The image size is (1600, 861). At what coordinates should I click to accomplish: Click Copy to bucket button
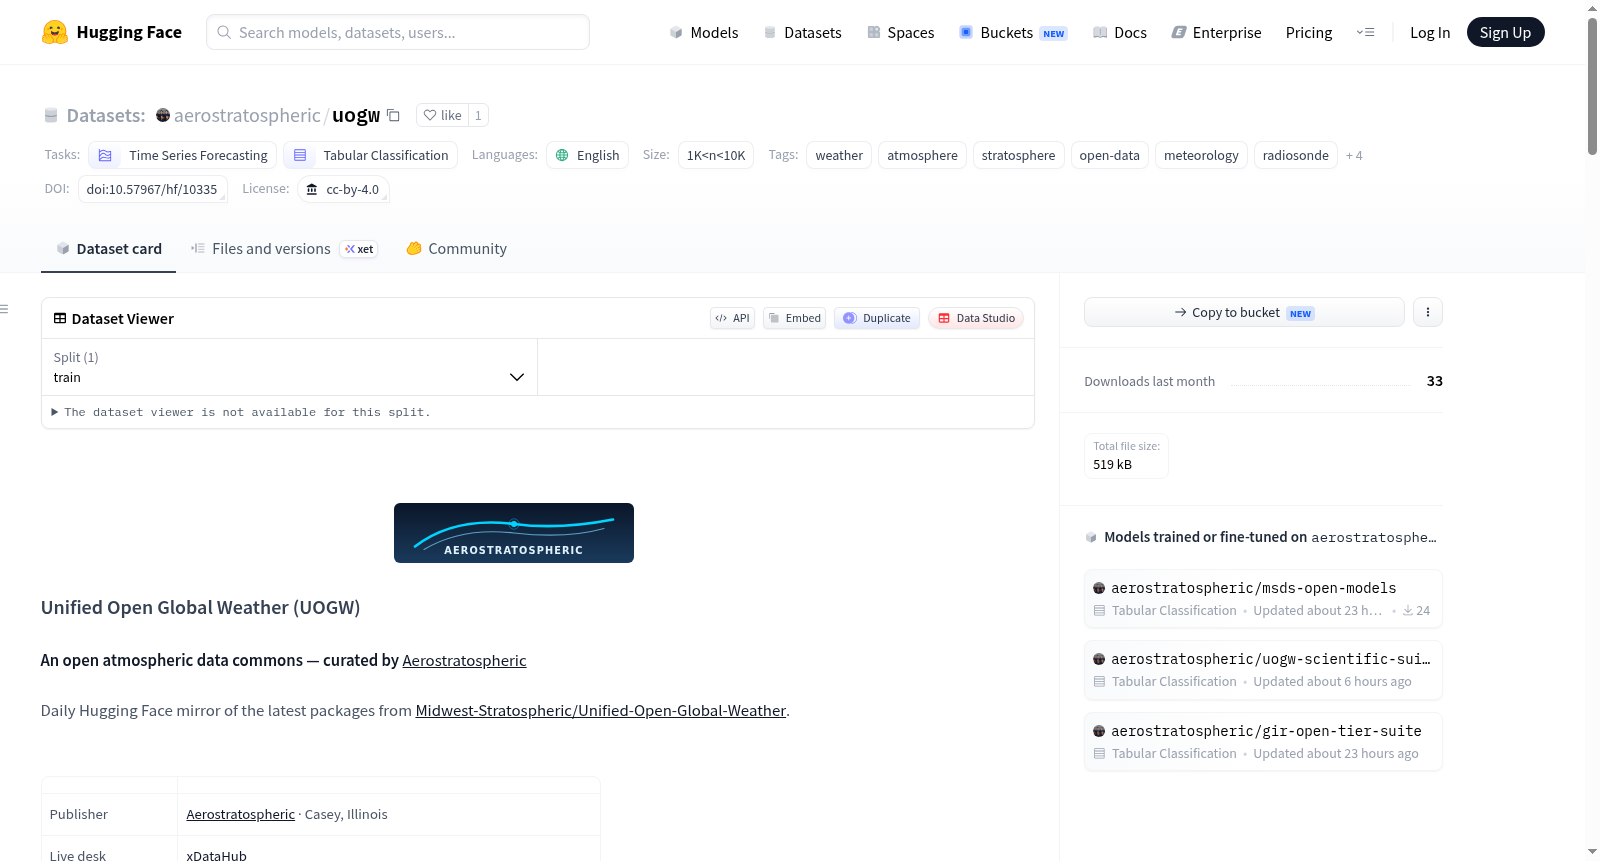[x=1244, y=312]
